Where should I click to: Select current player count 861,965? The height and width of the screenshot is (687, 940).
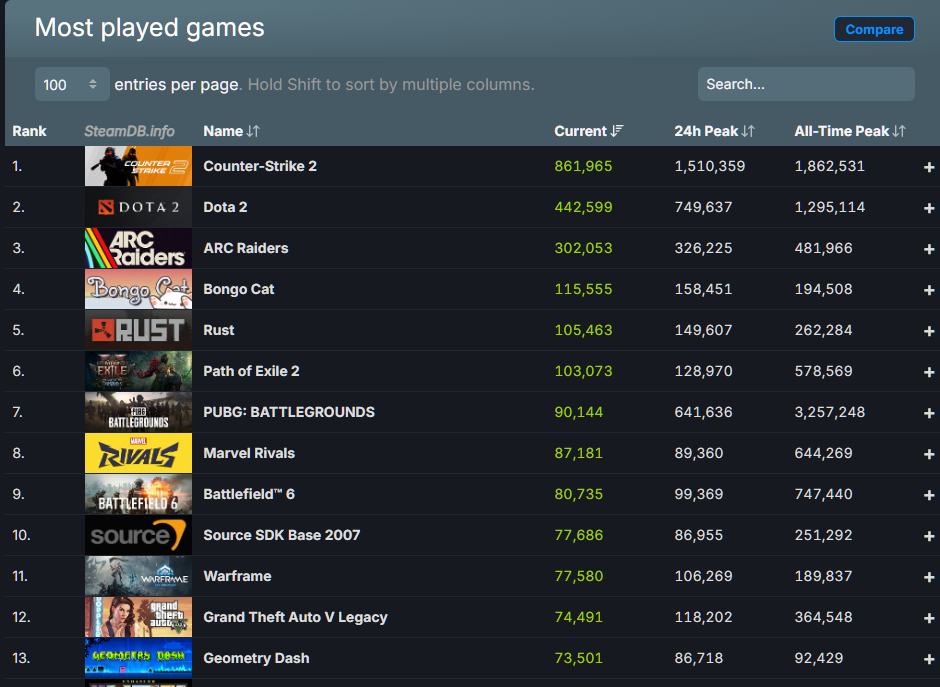(x=583, y=166)
